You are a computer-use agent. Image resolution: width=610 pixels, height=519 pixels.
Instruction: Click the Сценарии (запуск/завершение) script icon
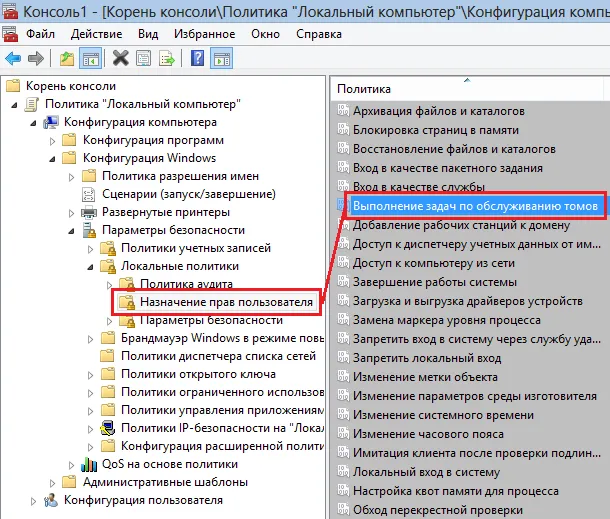tap(89, 194)
